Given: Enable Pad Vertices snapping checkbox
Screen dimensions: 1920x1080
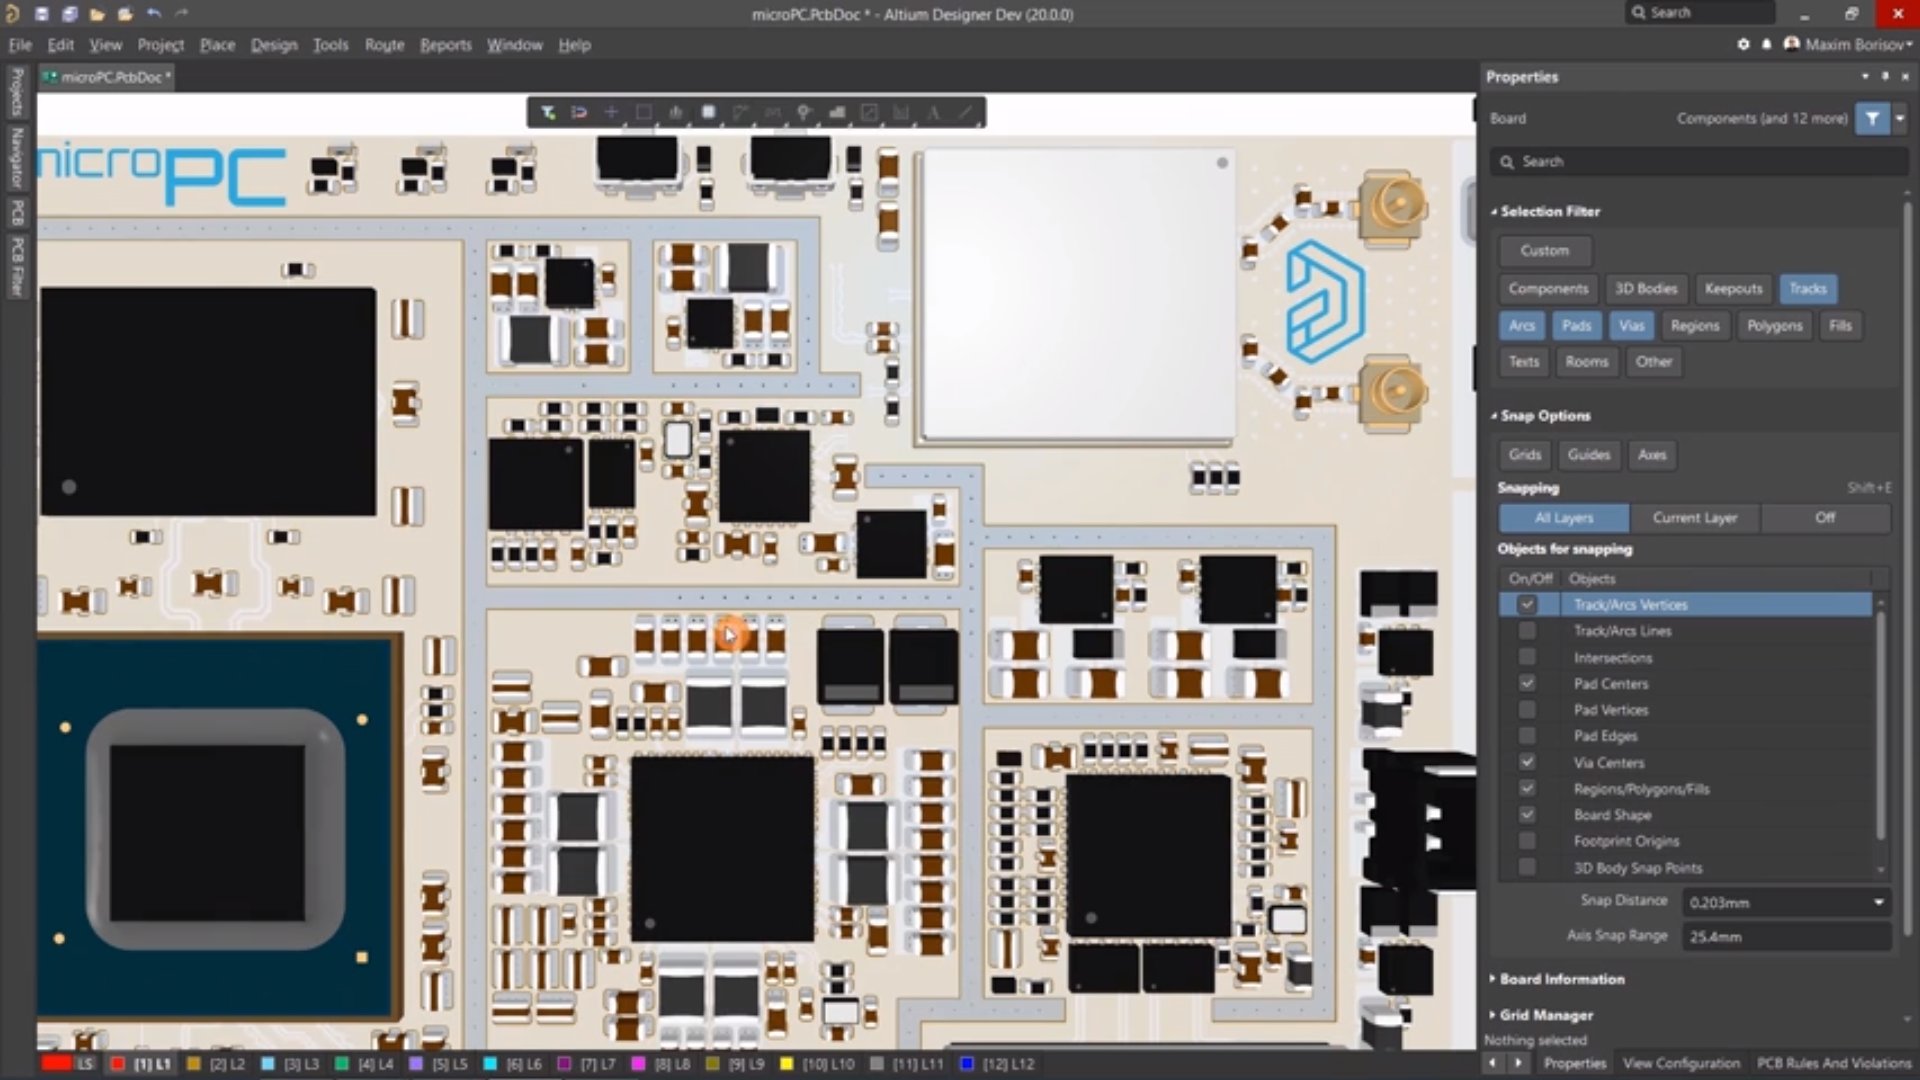Looking at the screenshot, I should pos(1527,709).
